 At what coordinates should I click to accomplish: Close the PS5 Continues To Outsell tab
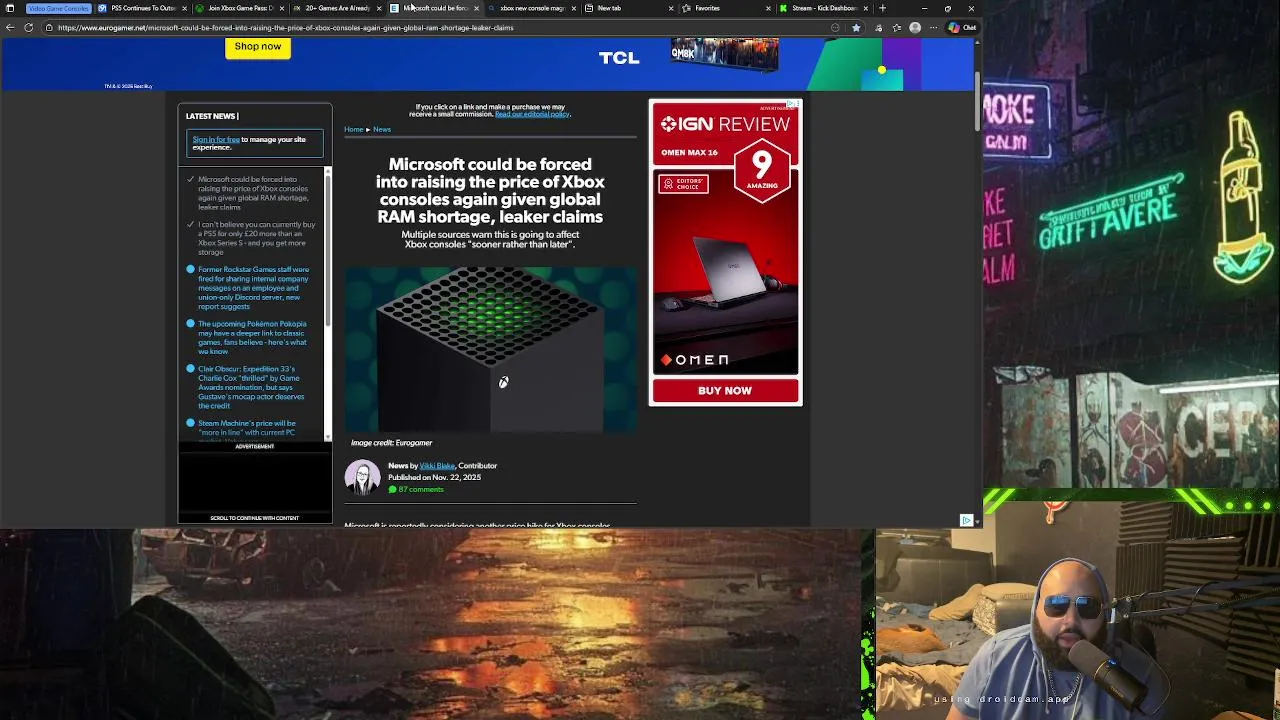184,8
